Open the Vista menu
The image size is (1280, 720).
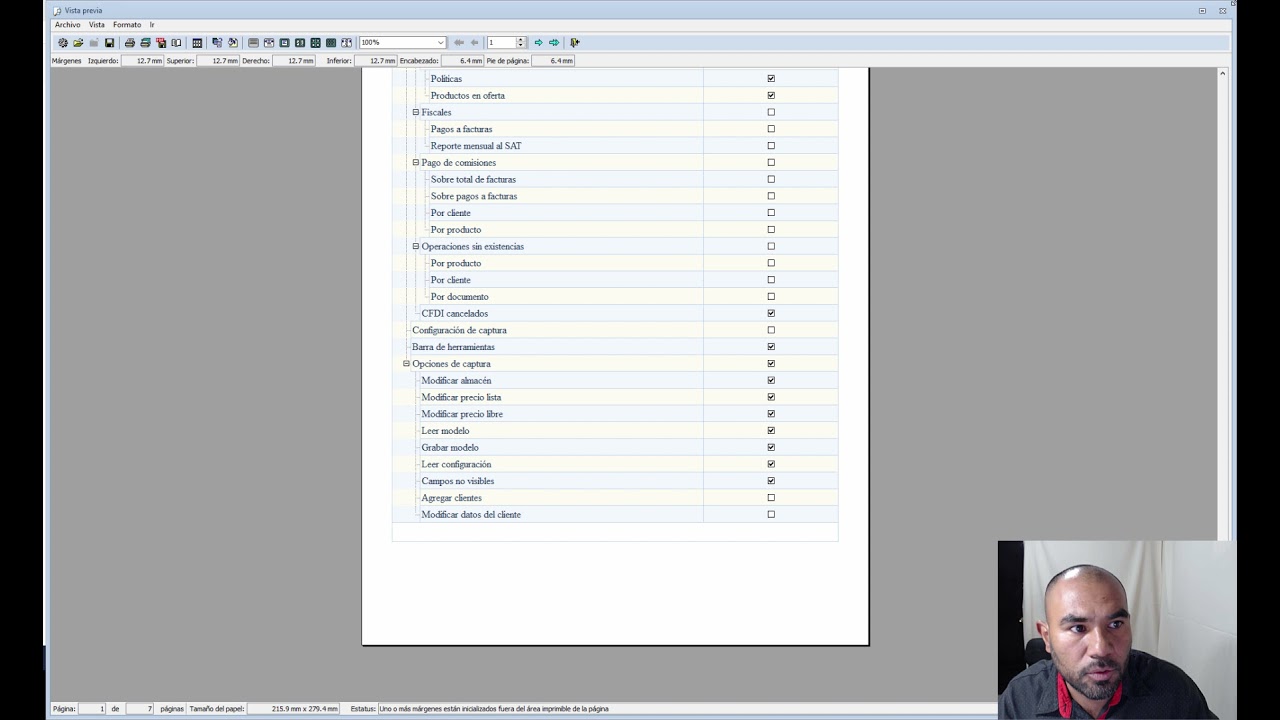(96, 24)
